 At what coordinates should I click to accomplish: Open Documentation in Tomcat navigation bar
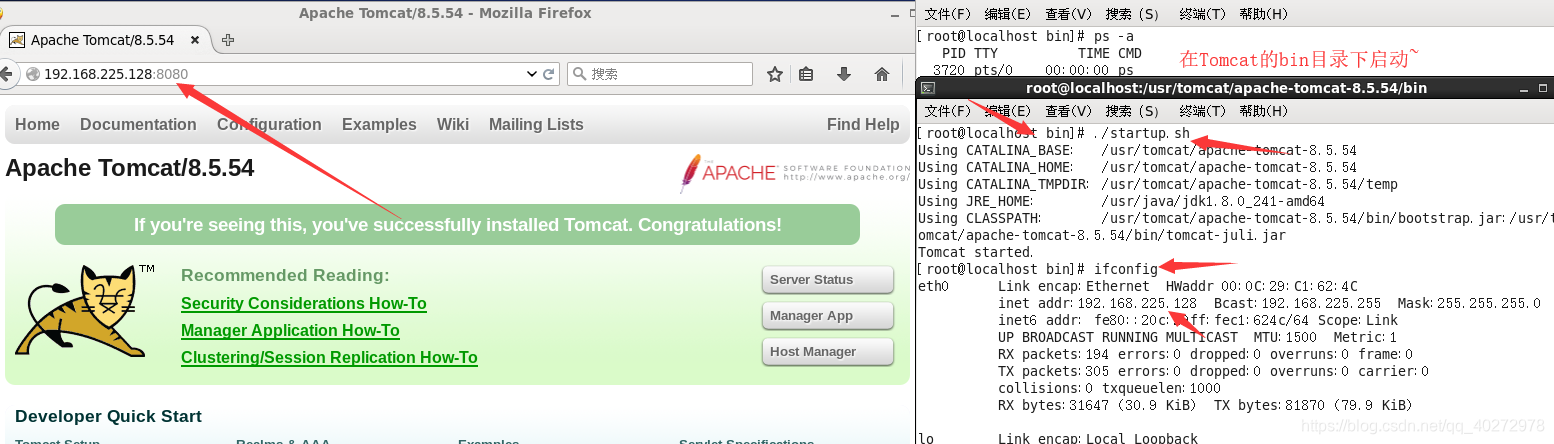tap(138, 124)
